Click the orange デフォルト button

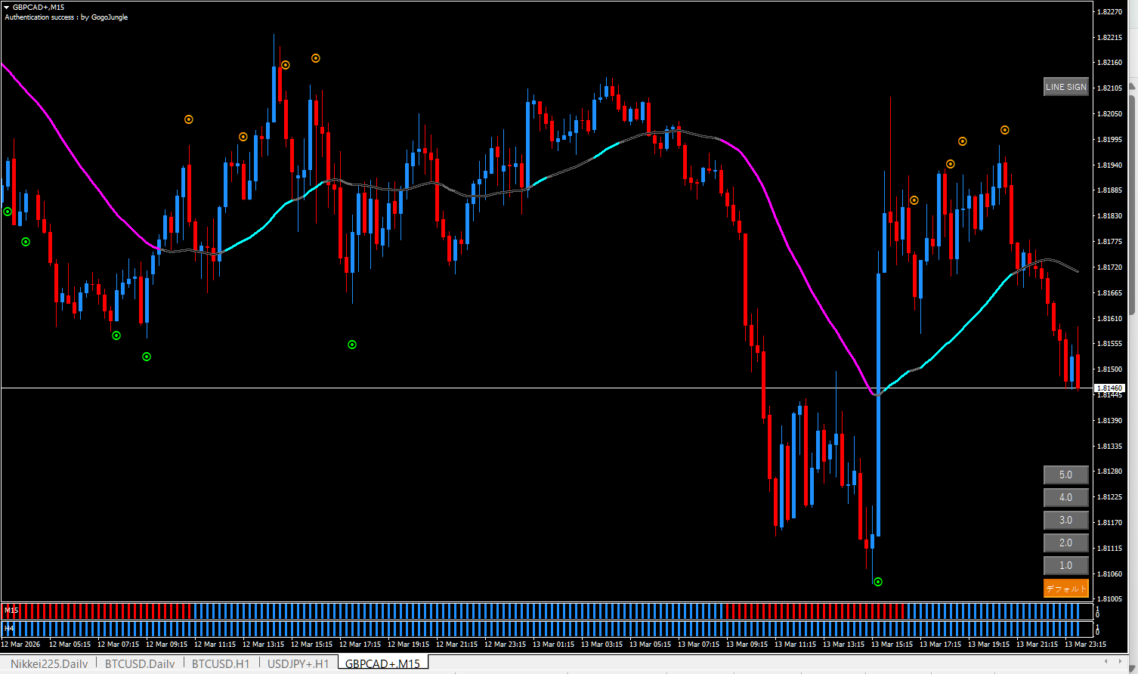(1065, 589)
